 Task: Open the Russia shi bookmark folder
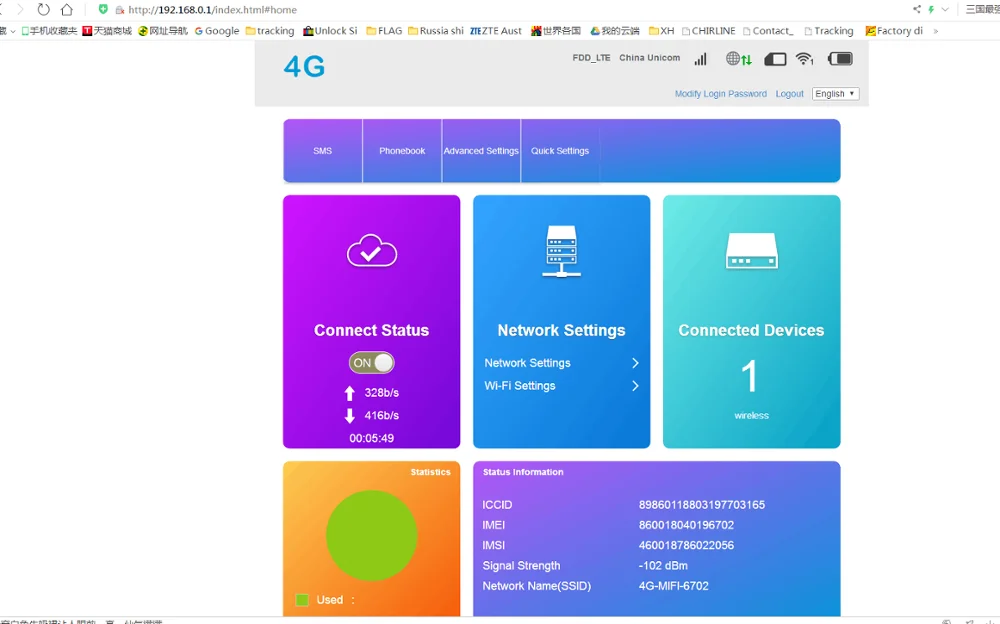[x=436, y=31]
